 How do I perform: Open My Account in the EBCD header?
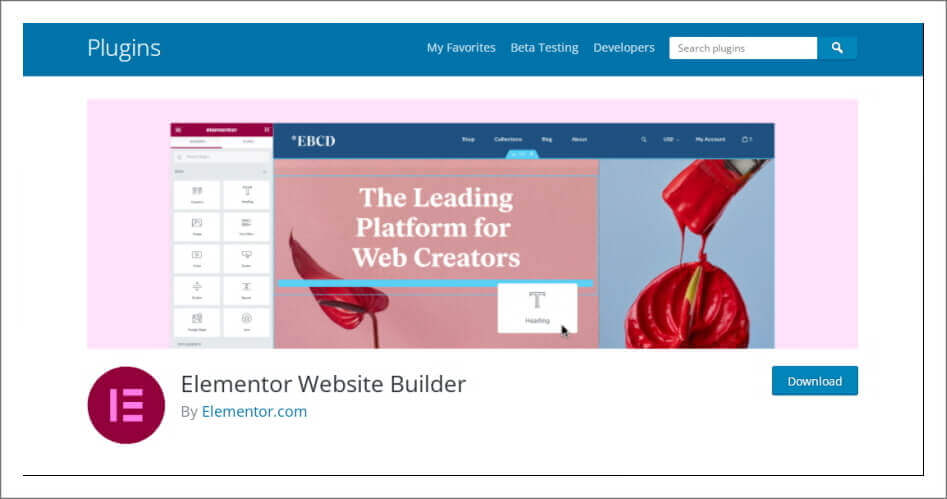pyautogui.click(x=710, y=140)
